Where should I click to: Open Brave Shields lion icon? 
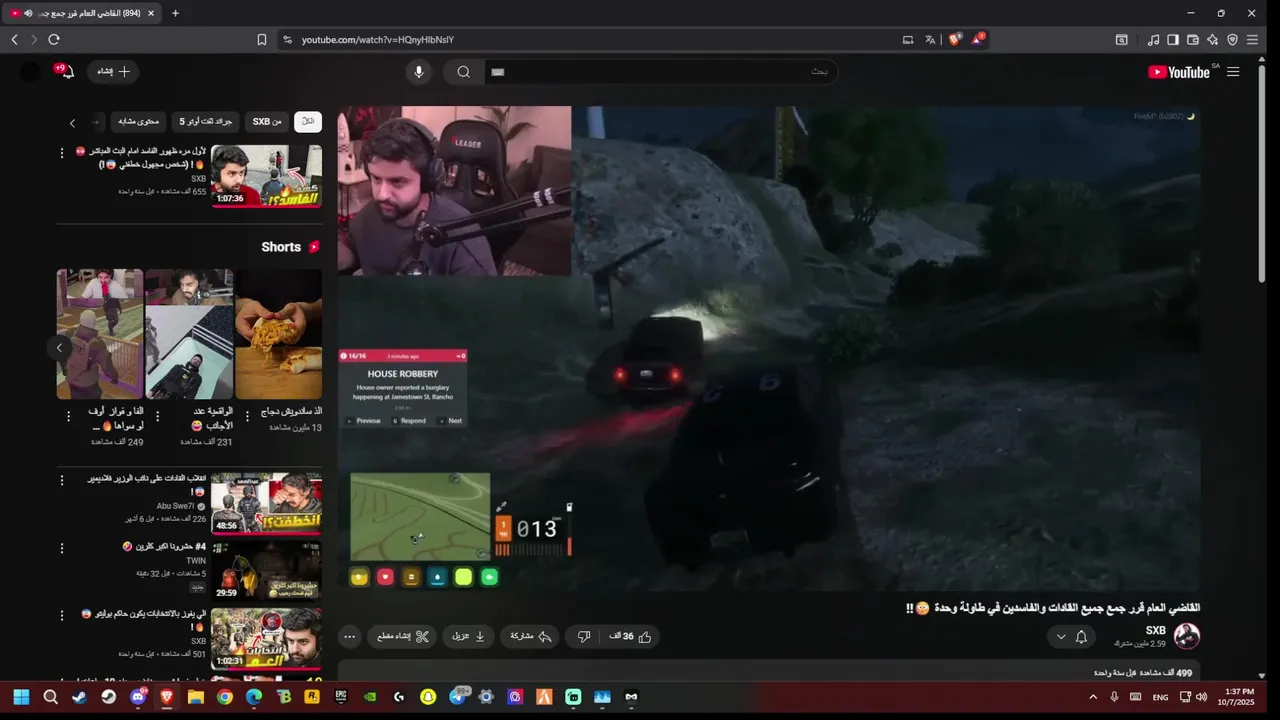click(x=955, y=39)
